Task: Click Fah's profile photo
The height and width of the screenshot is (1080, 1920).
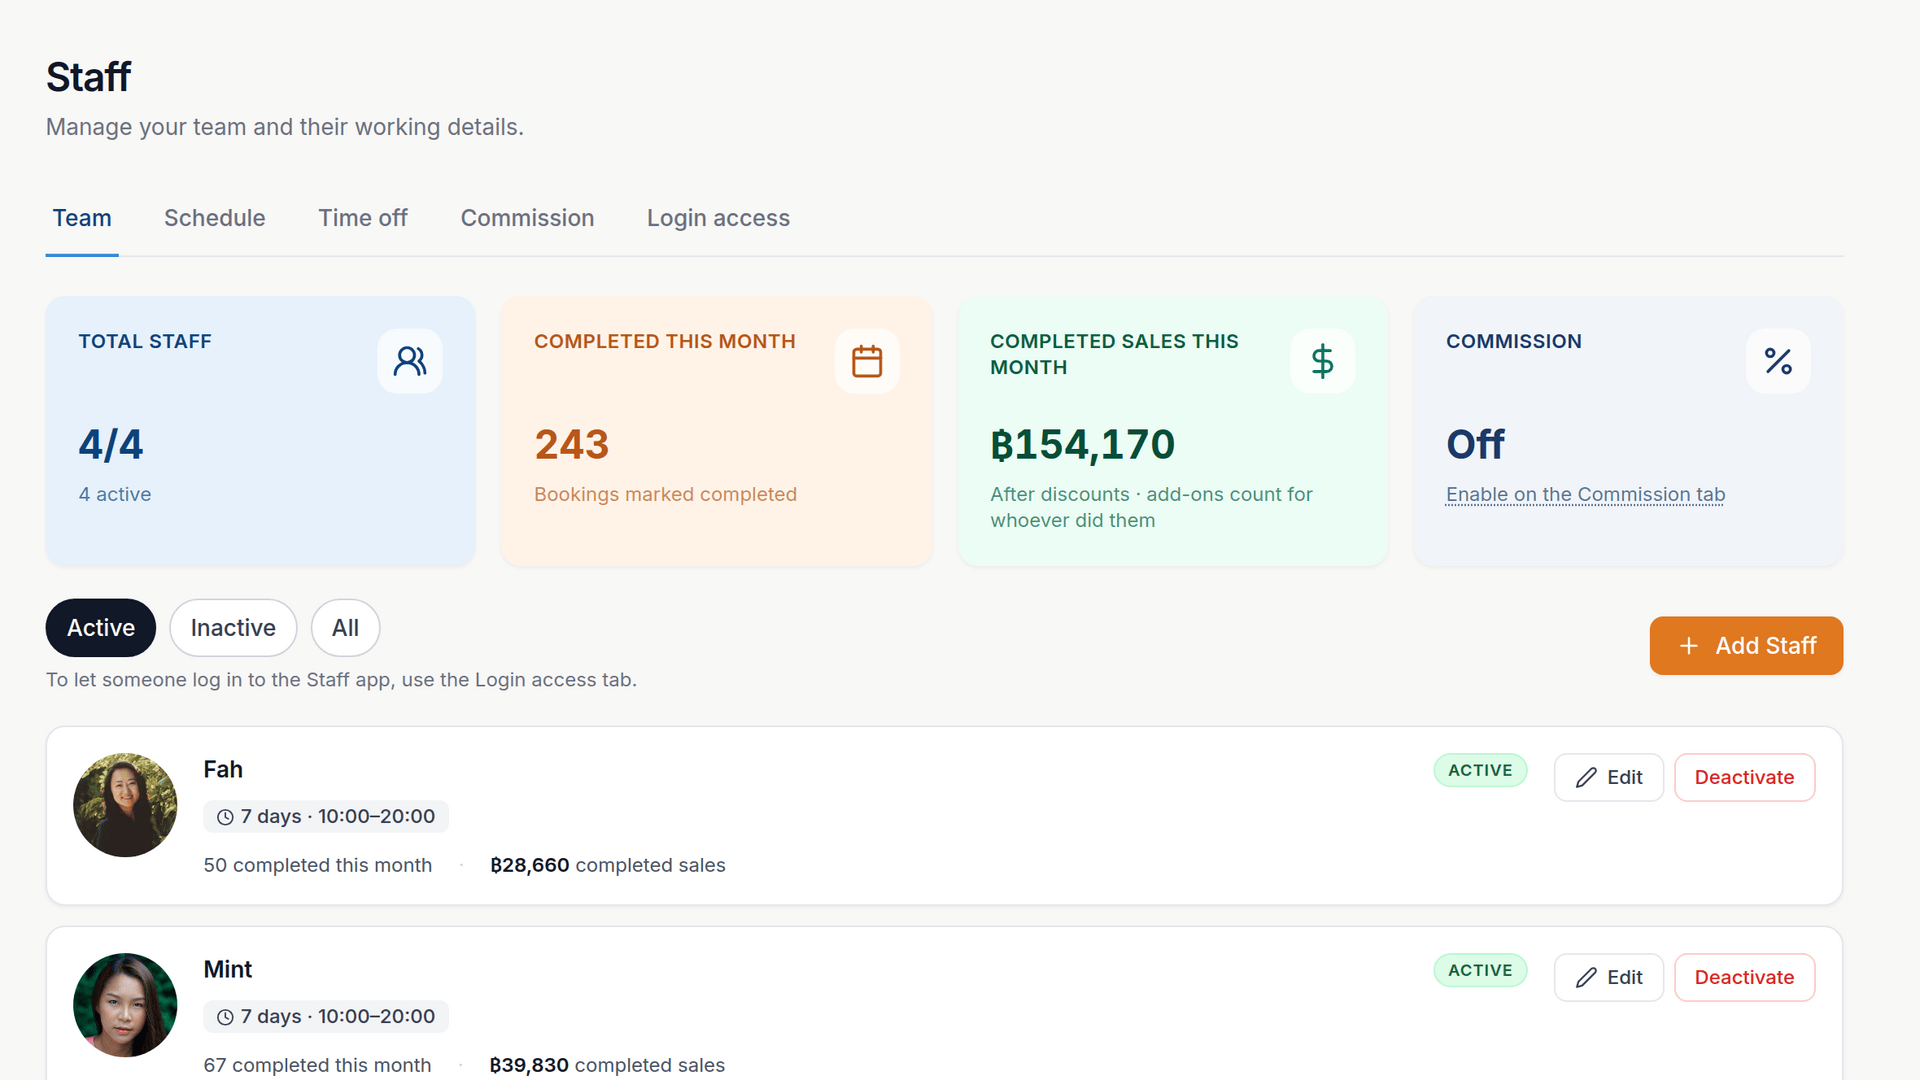Action: [125, 805]
